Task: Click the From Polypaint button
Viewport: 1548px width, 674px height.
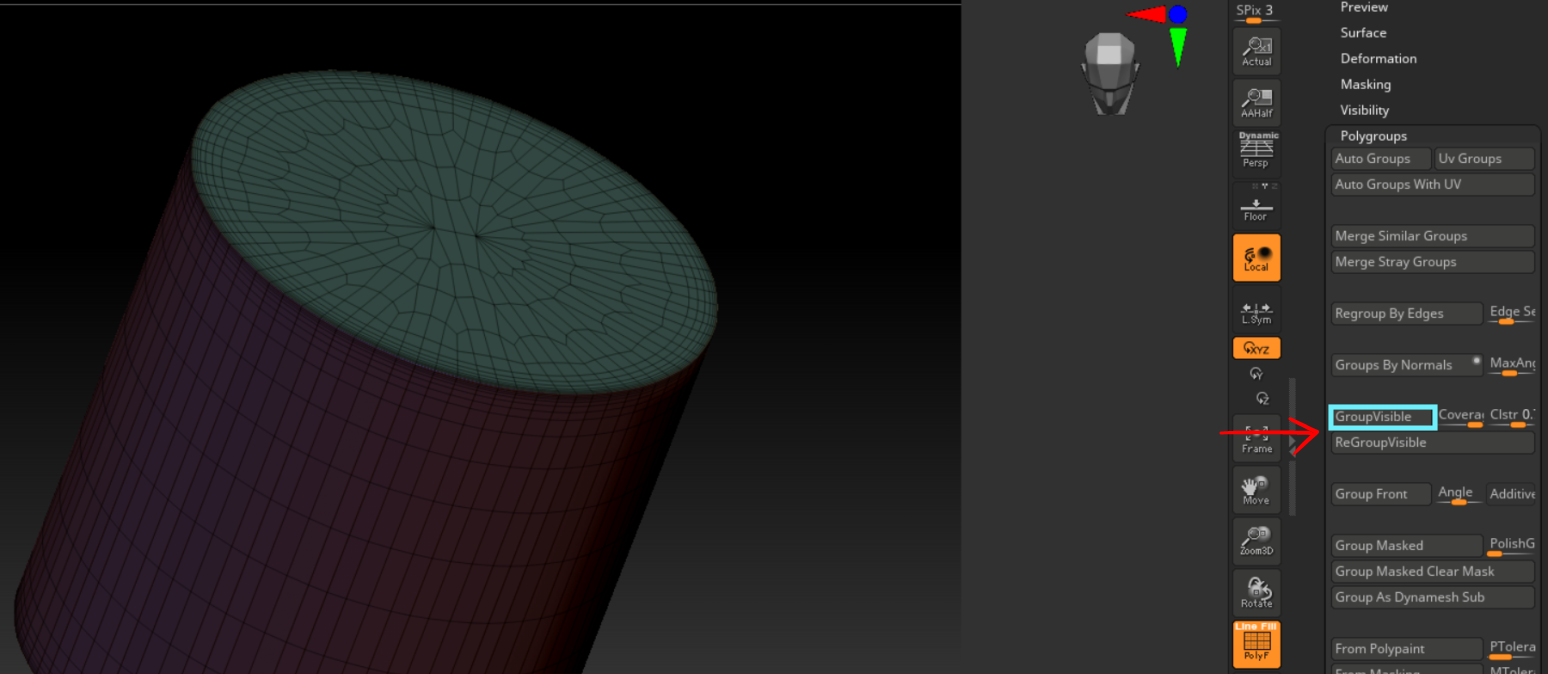Action: (x=1407, y=649)
